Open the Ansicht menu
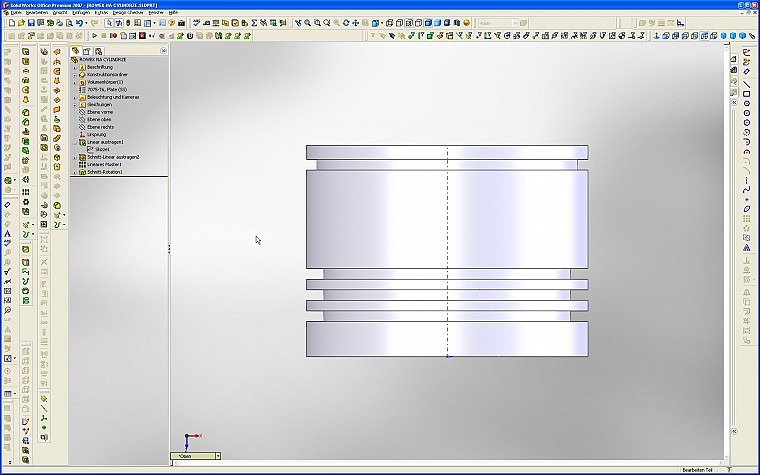Screen dimensions: 760x475 pyautogui.click(x=60, y=12)
